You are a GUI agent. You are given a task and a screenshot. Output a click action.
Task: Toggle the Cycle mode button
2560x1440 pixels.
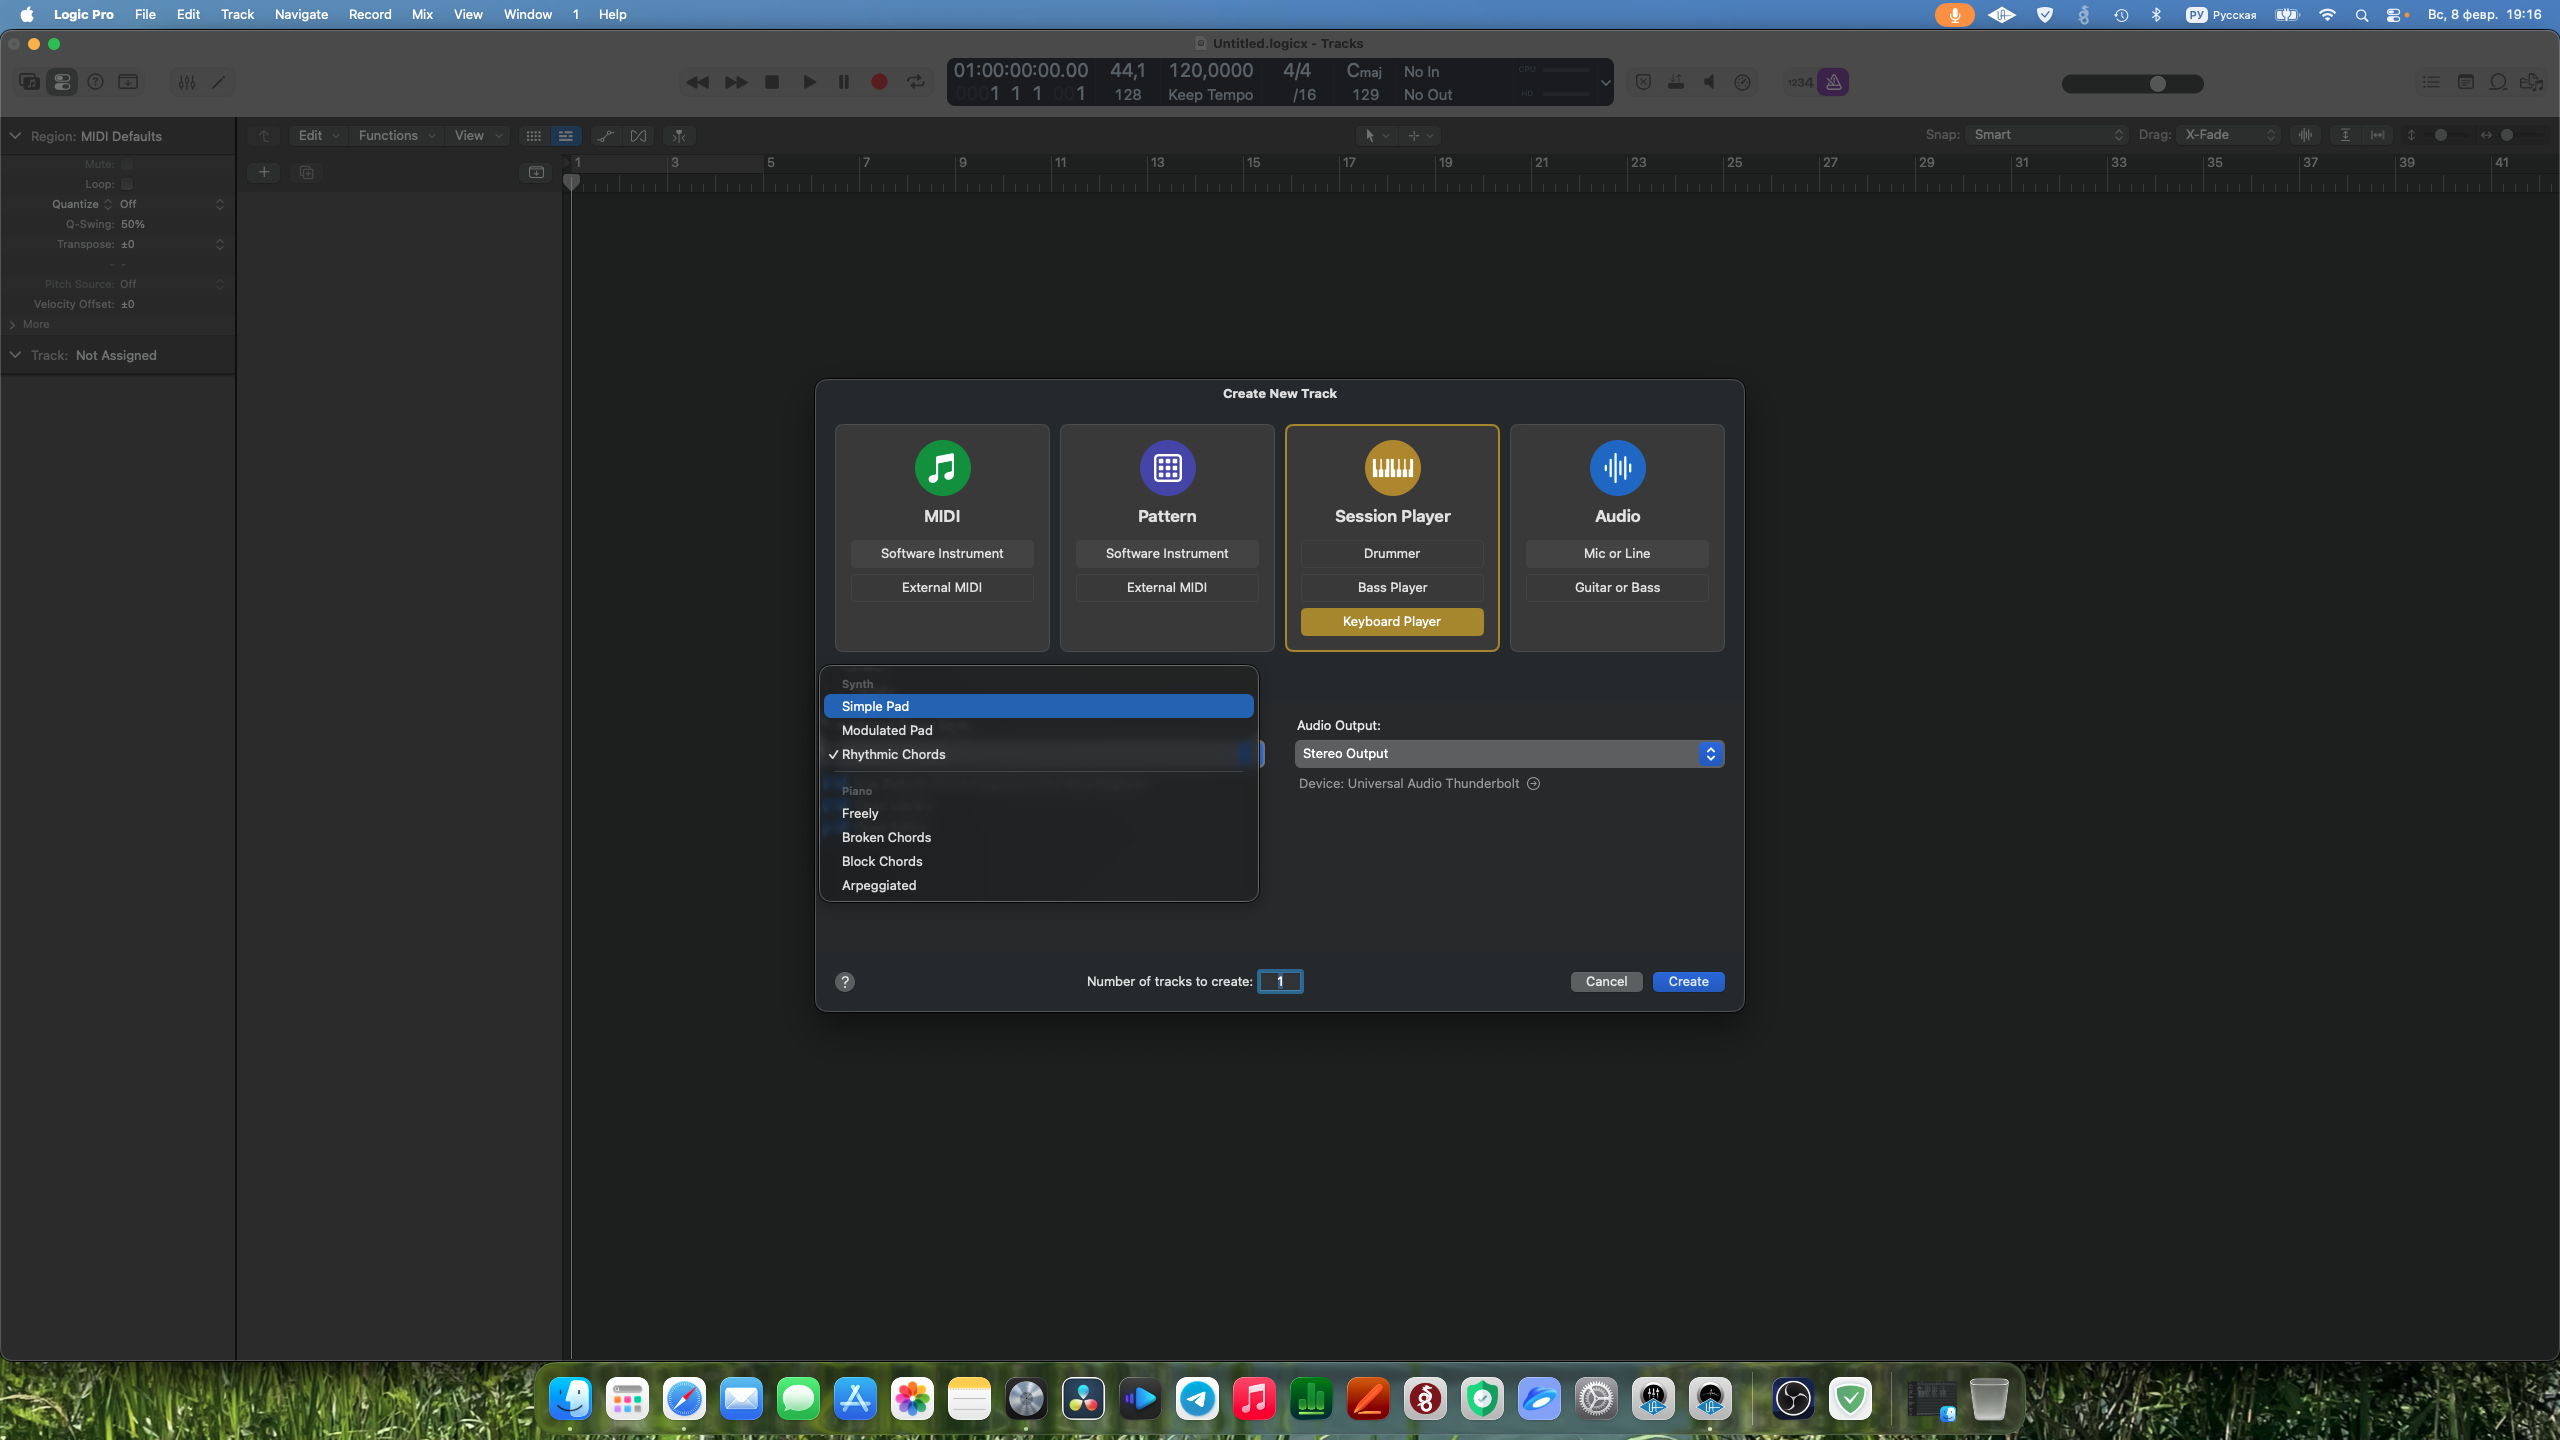pyautogui.click(x=915, y=82)
